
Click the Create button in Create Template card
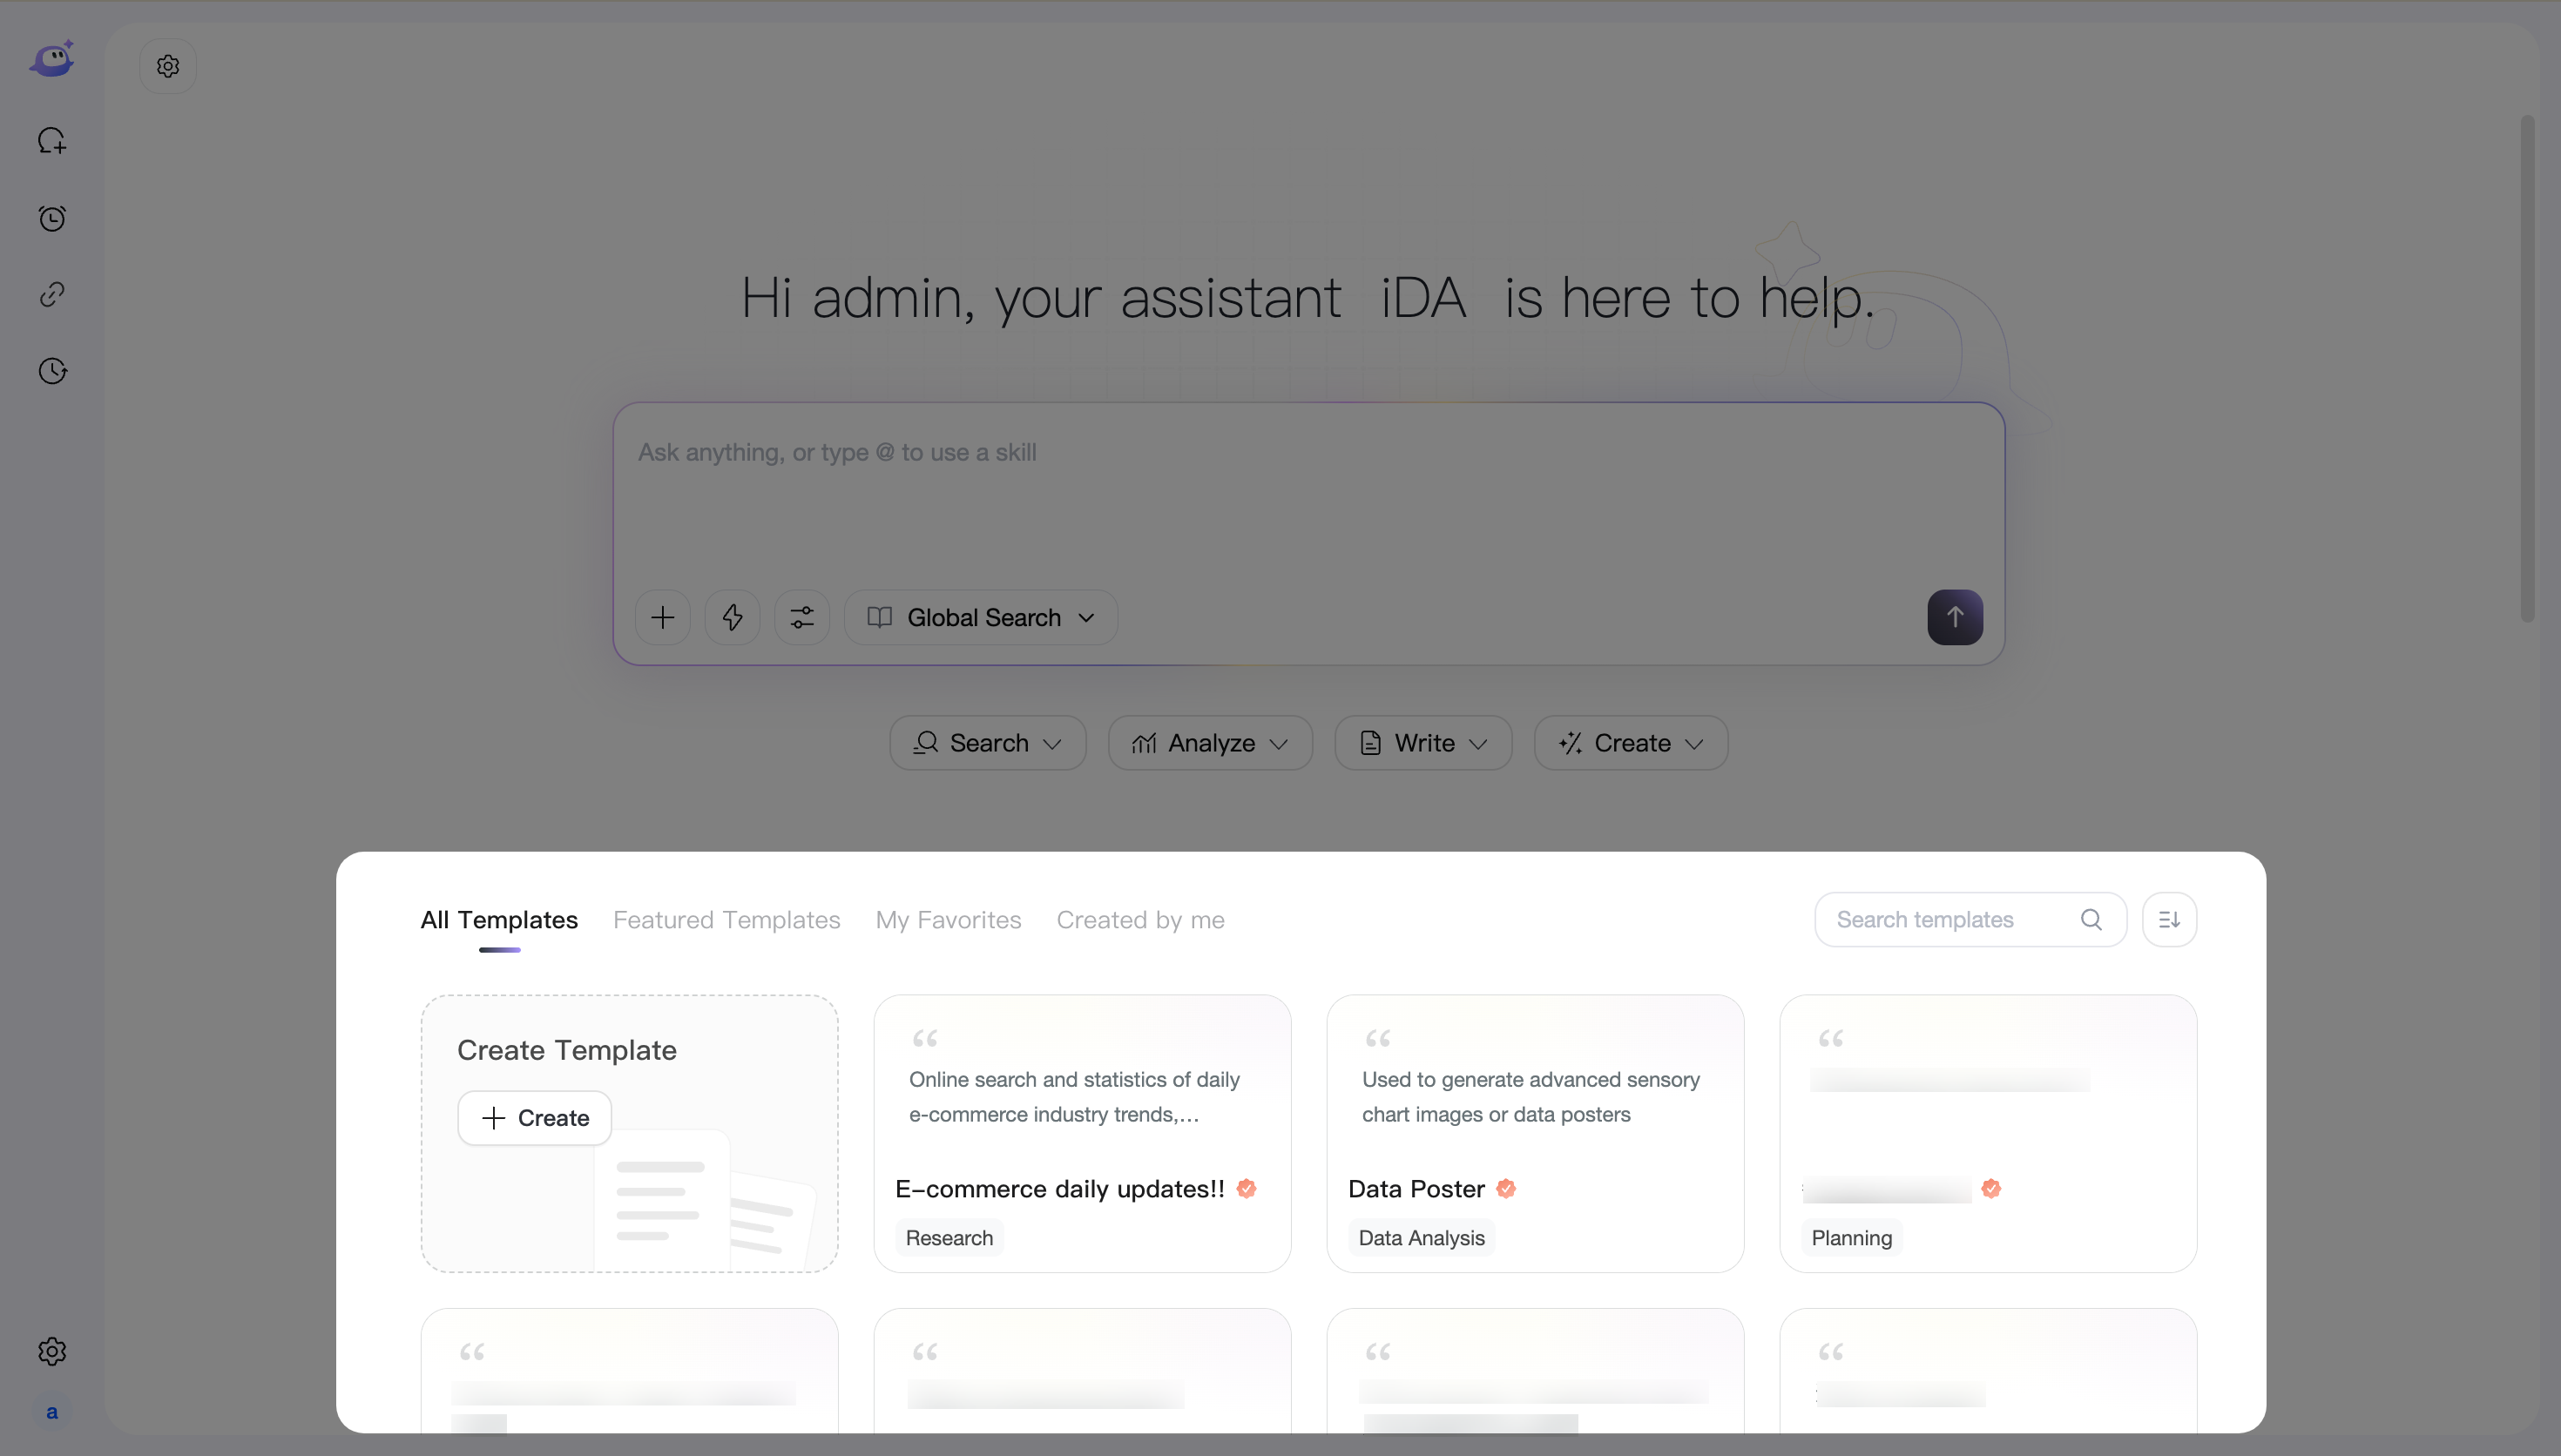[535, 1118]
